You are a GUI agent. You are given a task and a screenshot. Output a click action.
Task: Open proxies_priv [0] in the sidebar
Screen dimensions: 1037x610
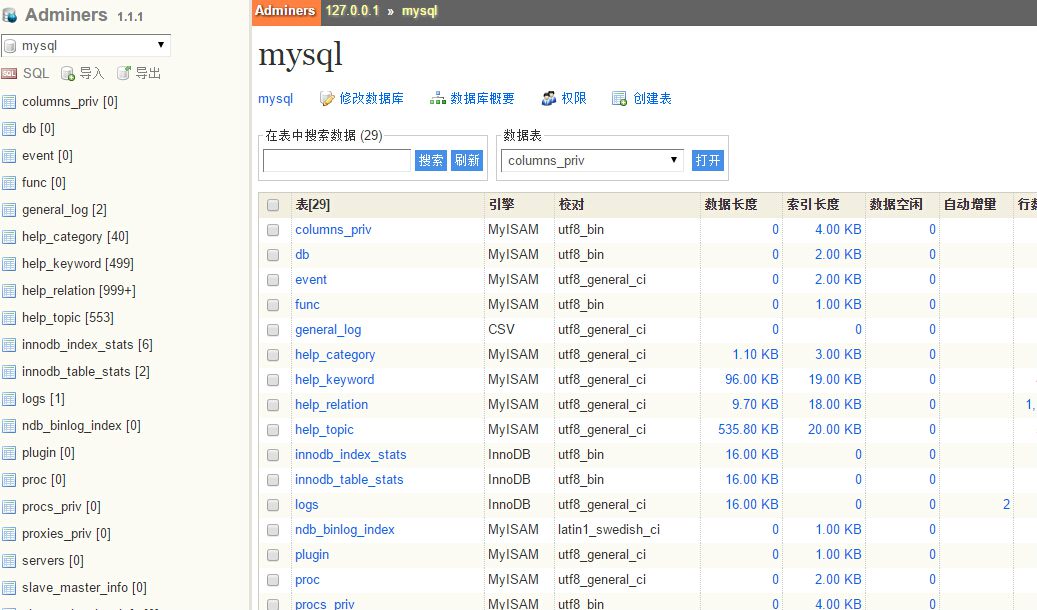point(66,534)
